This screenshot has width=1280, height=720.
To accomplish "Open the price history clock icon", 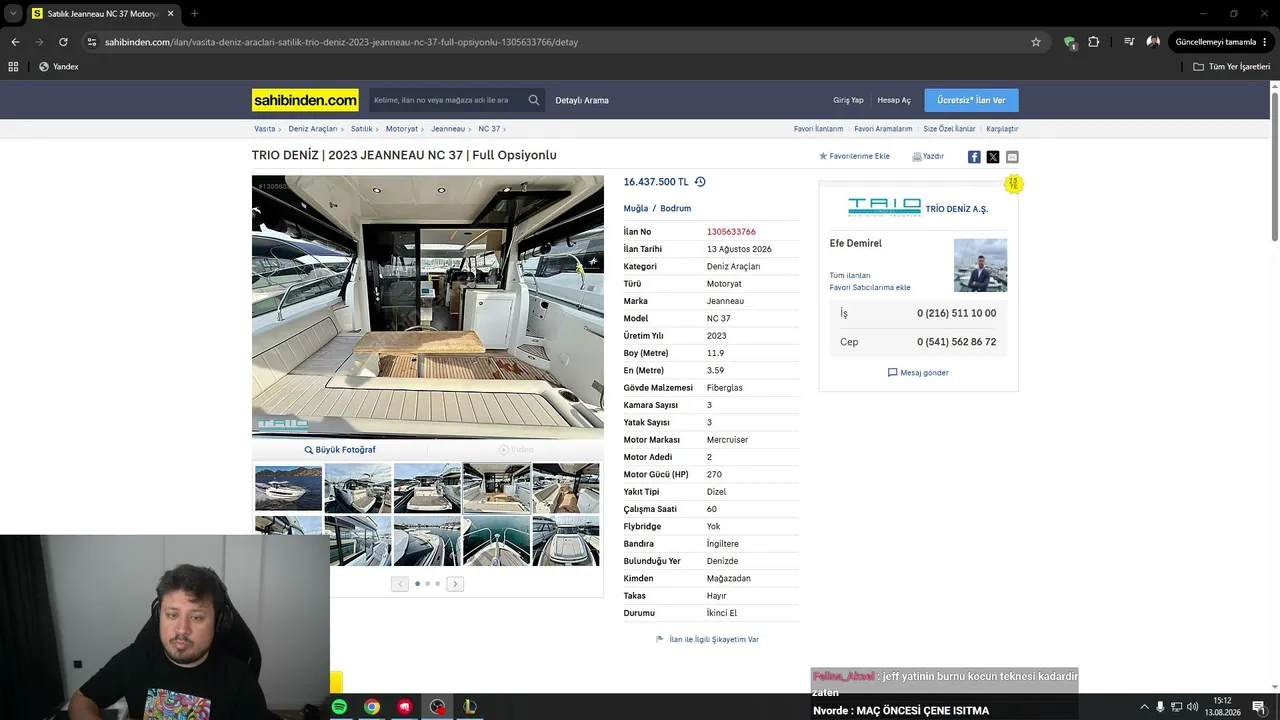I will click(x=700, y=182).
